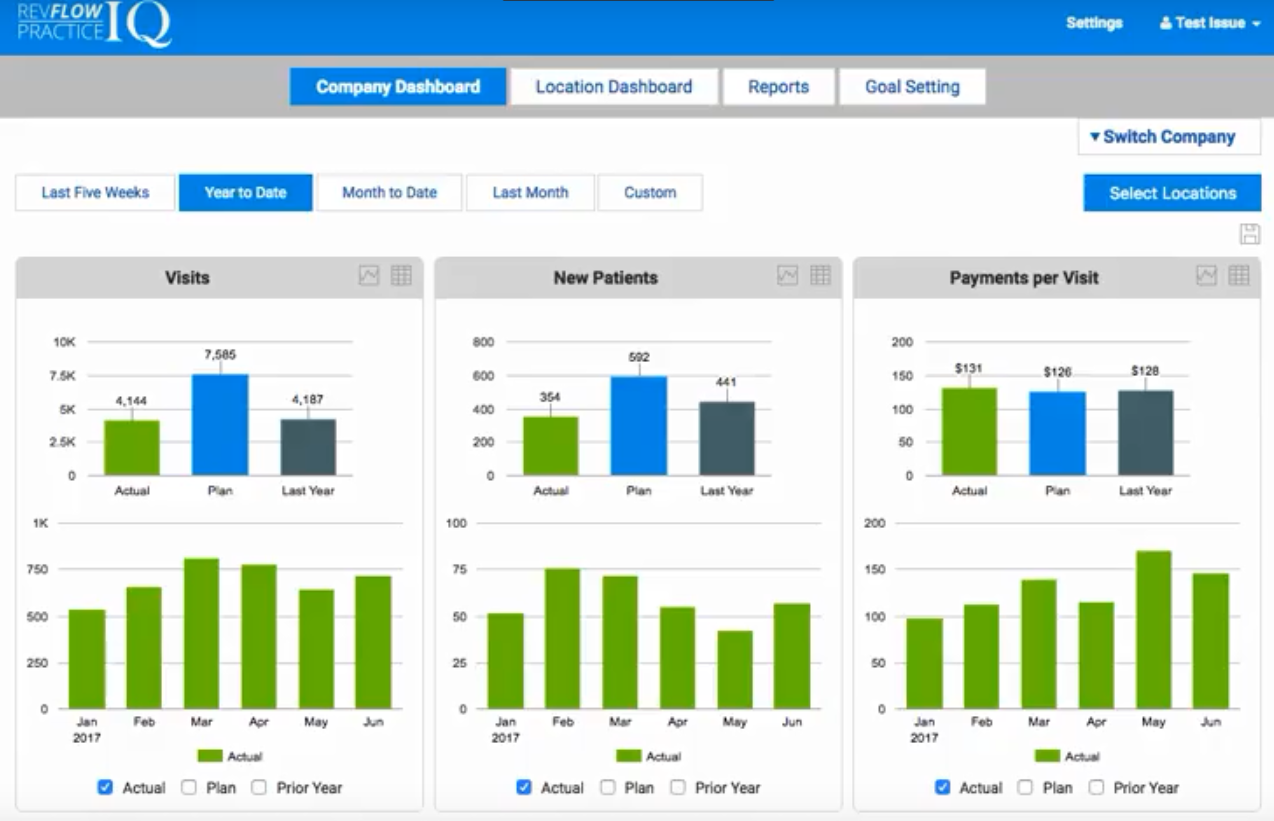Uncheck Actual checkbox under New Patients chart
The image size is (1274, 821).
pyautogui.click(x=524, y=787)
